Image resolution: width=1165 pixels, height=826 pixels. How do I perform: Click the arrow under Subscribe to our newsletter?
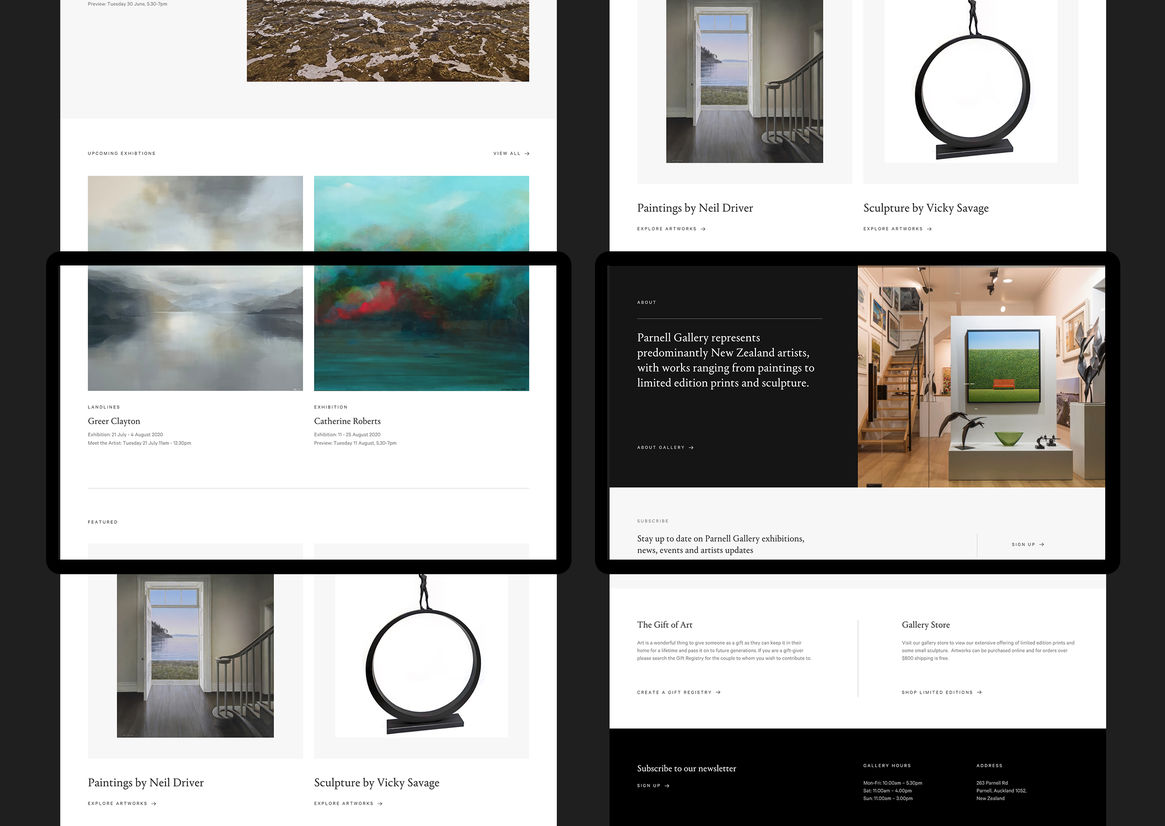point(667,786)
